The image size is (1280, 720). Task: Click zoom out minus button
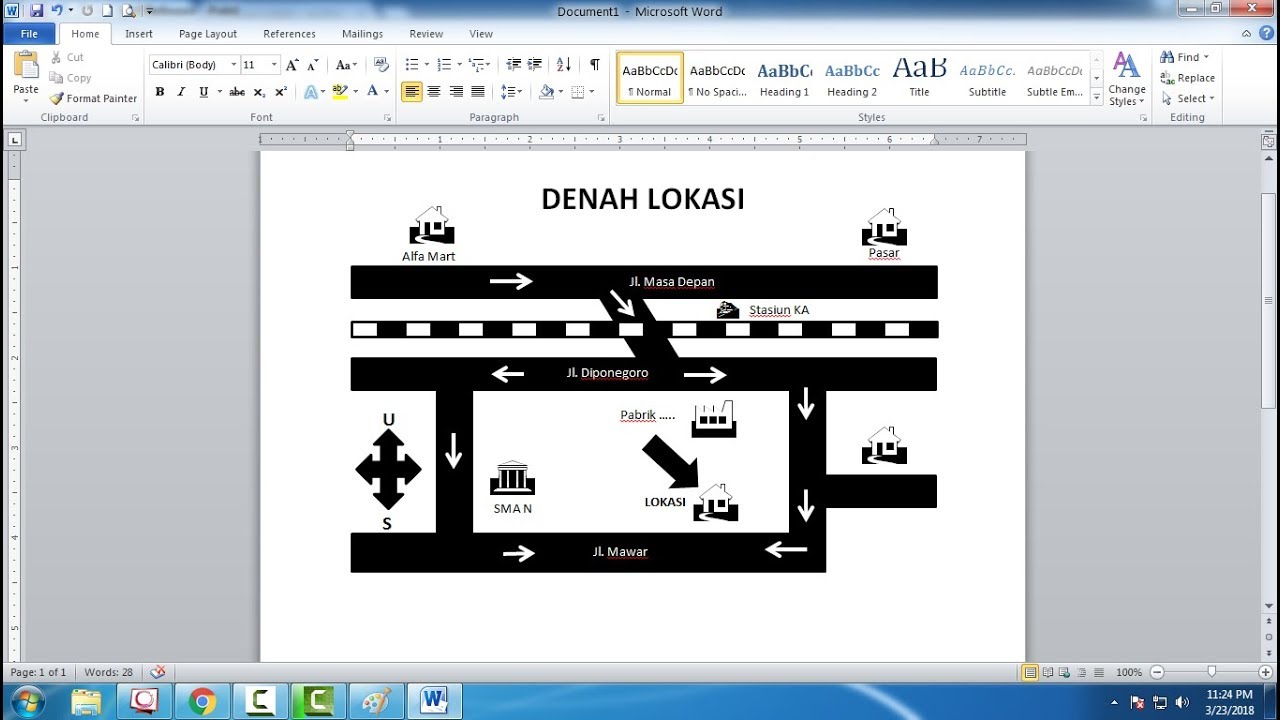(1158, 672)
